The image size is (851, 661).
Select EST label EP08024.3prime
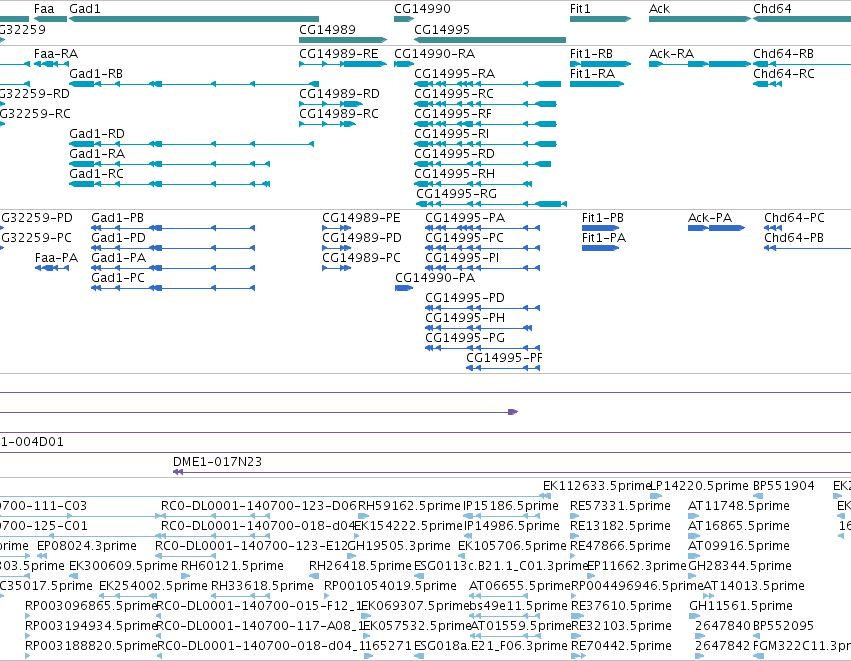[87, 546]
